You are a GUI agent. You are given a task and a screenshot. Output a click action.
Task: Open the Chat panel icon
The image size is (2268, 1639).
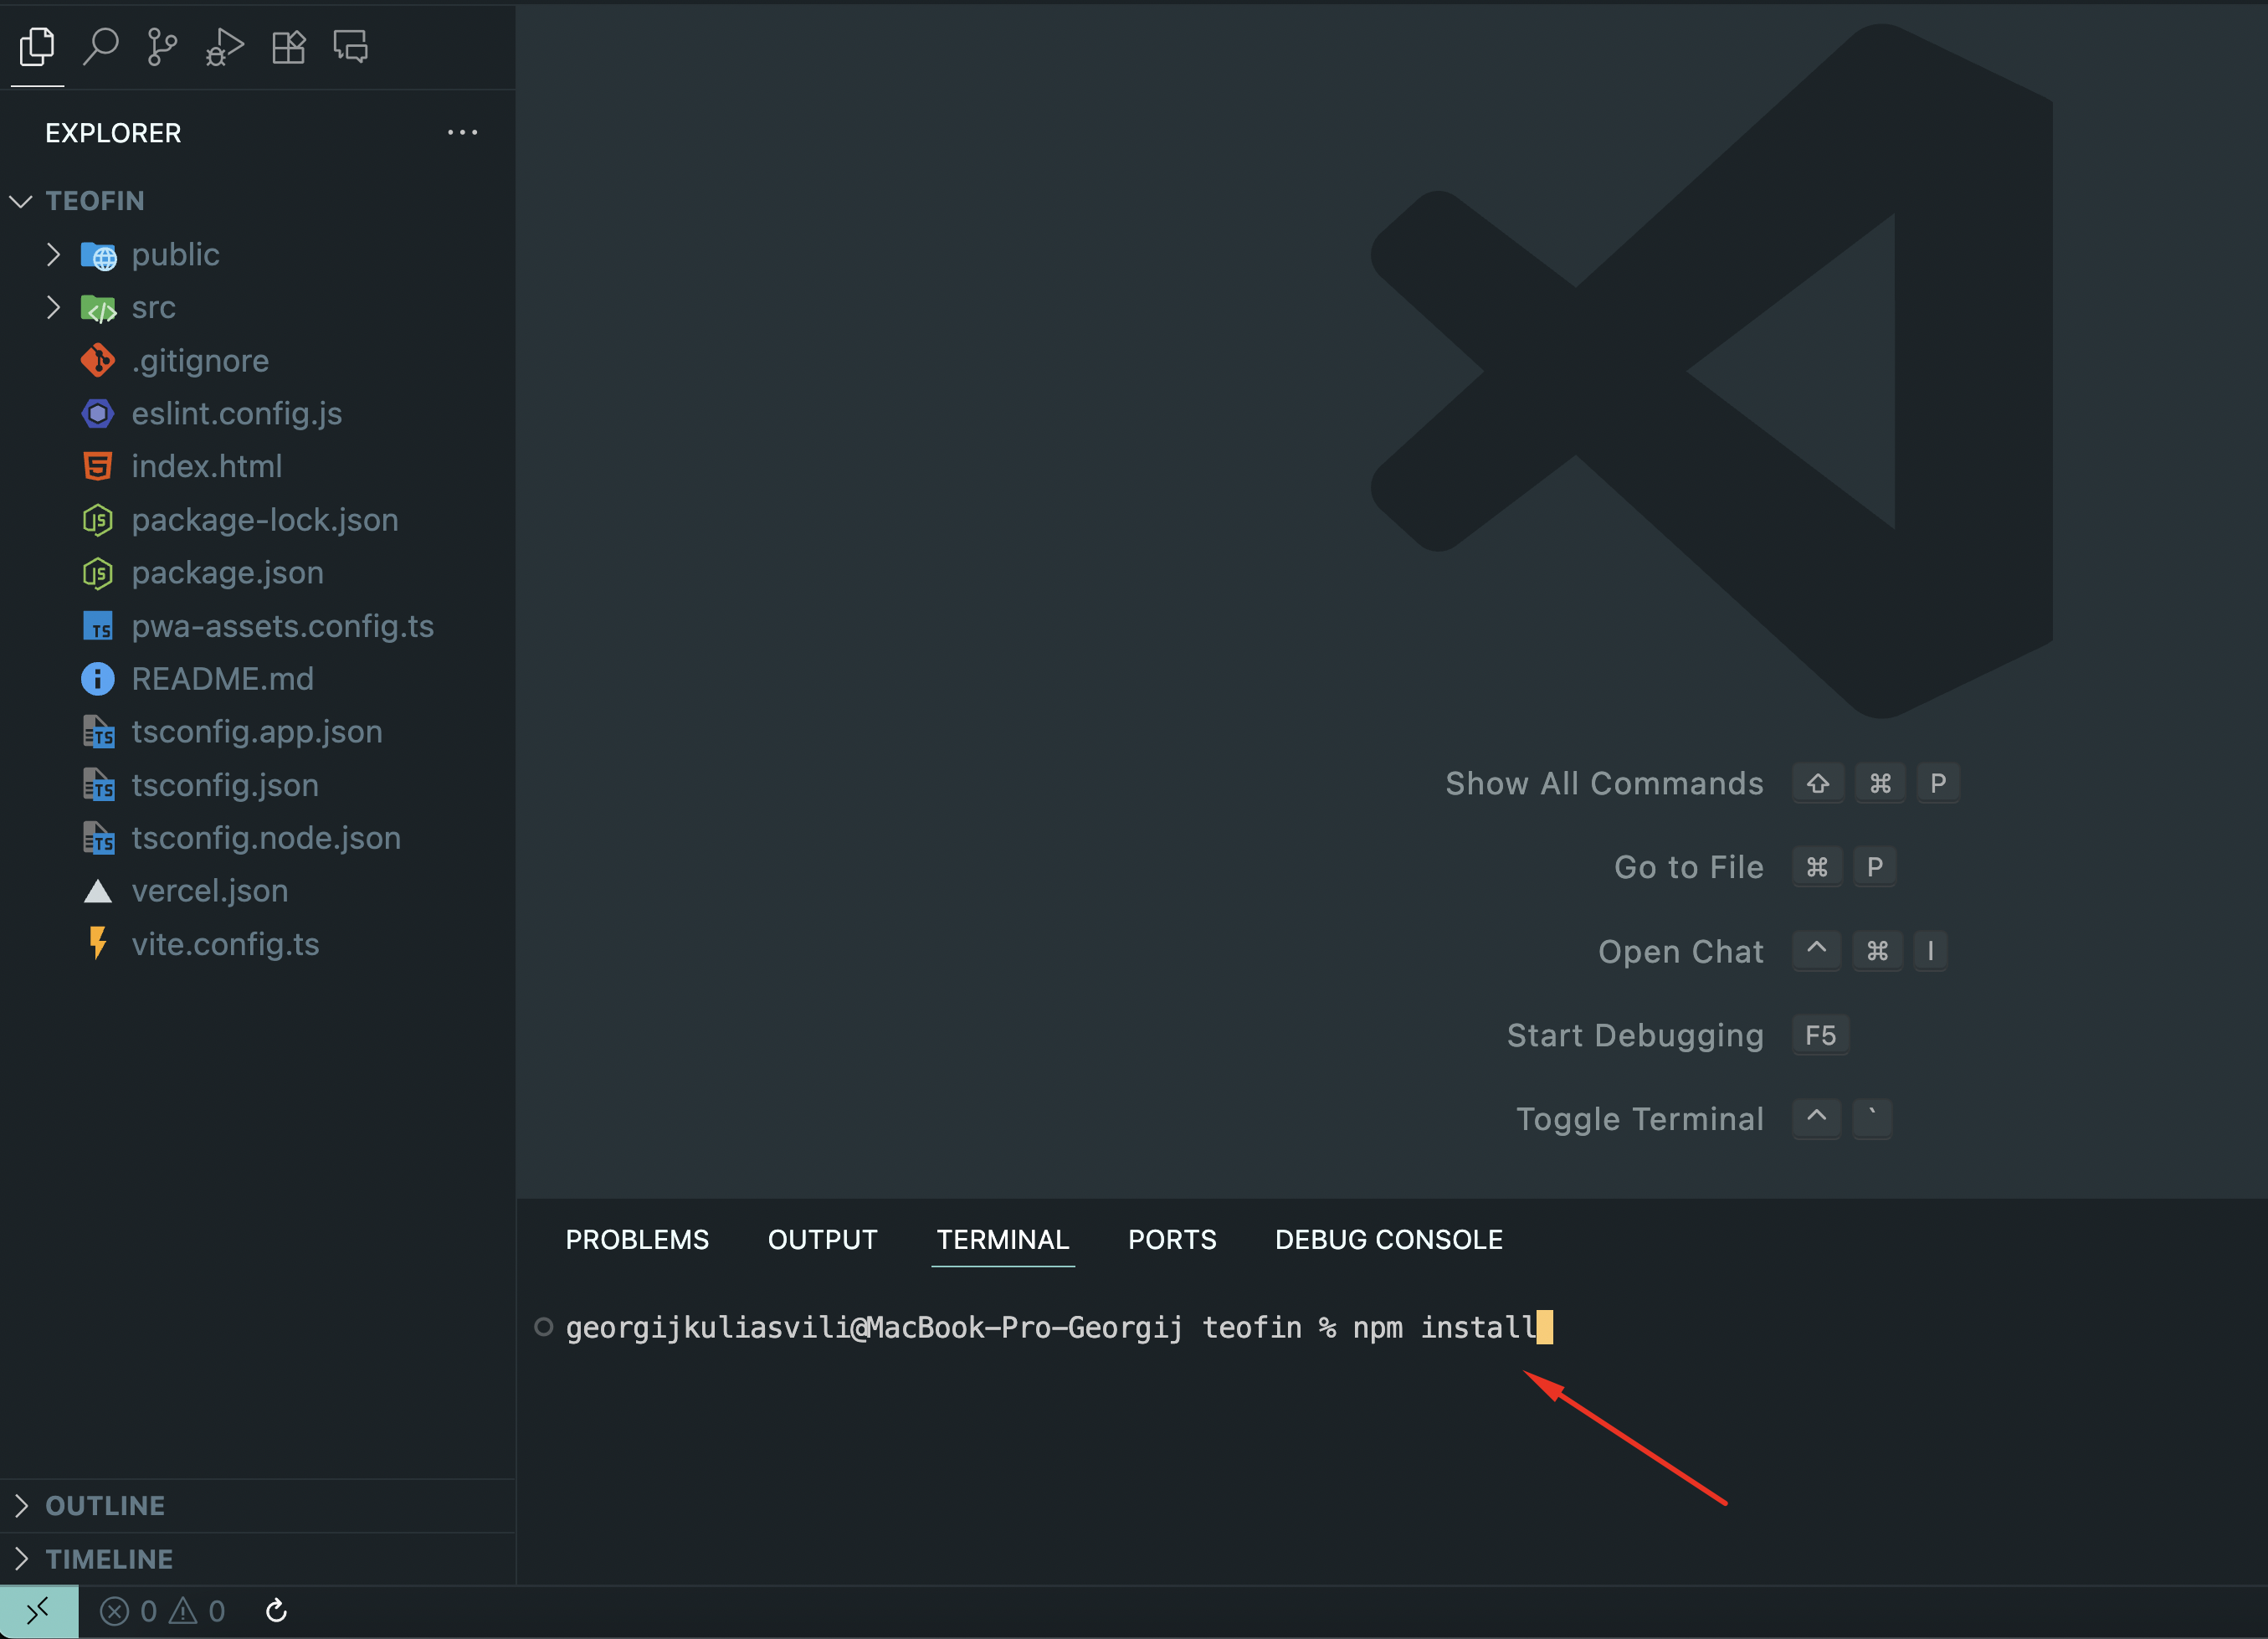coord(351,47)
